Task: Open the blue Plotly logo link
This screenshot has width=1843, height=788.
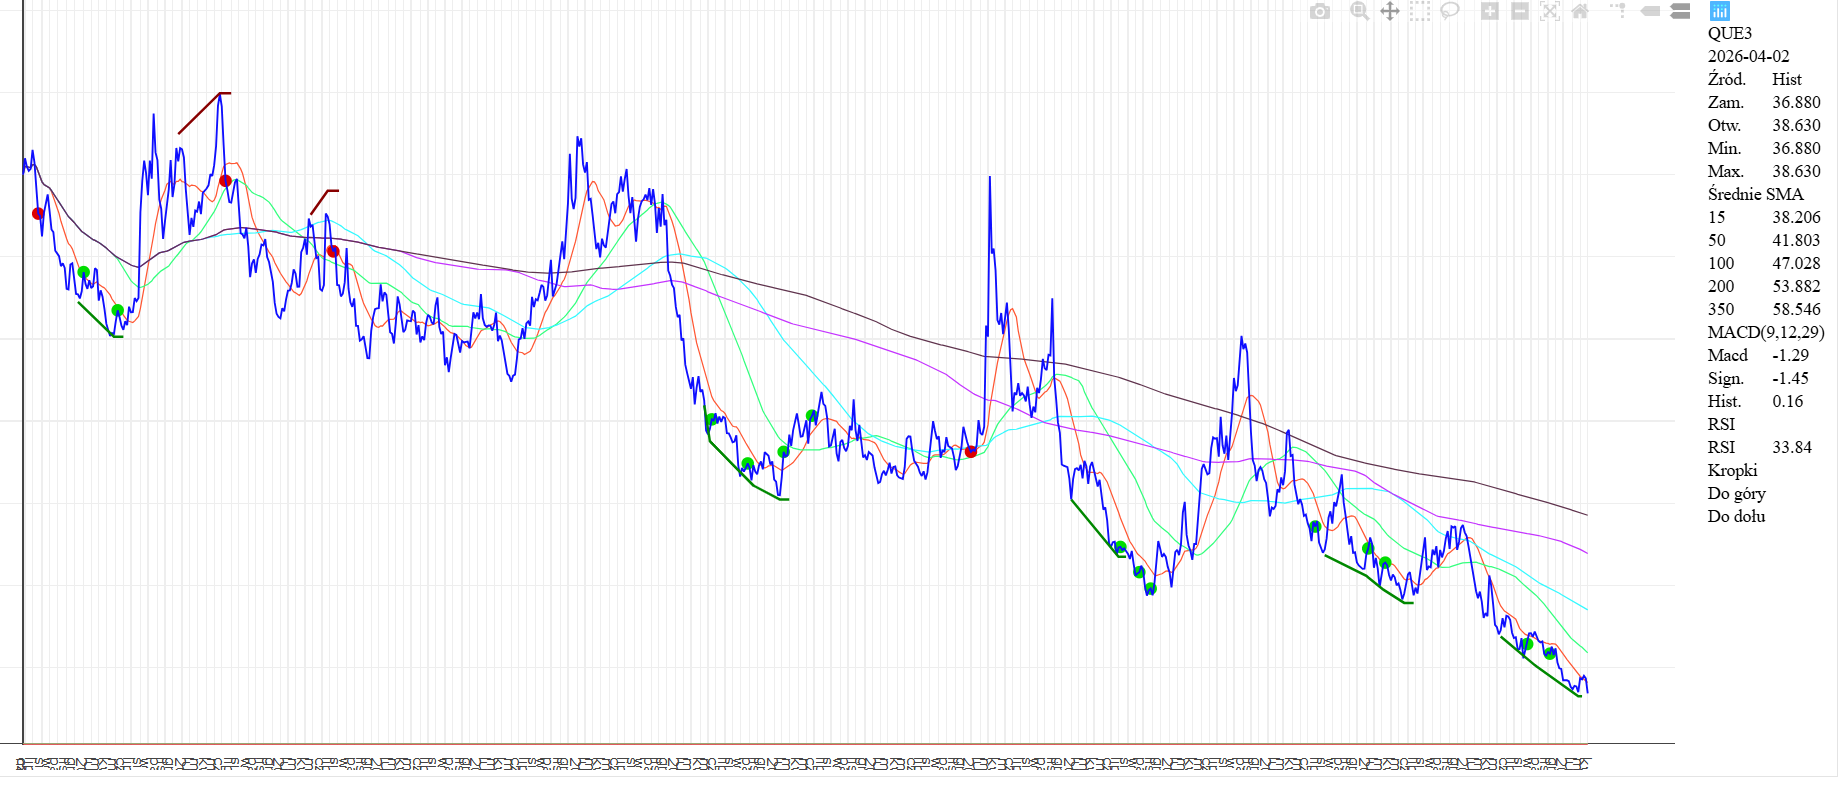Action: (1719, 11)
